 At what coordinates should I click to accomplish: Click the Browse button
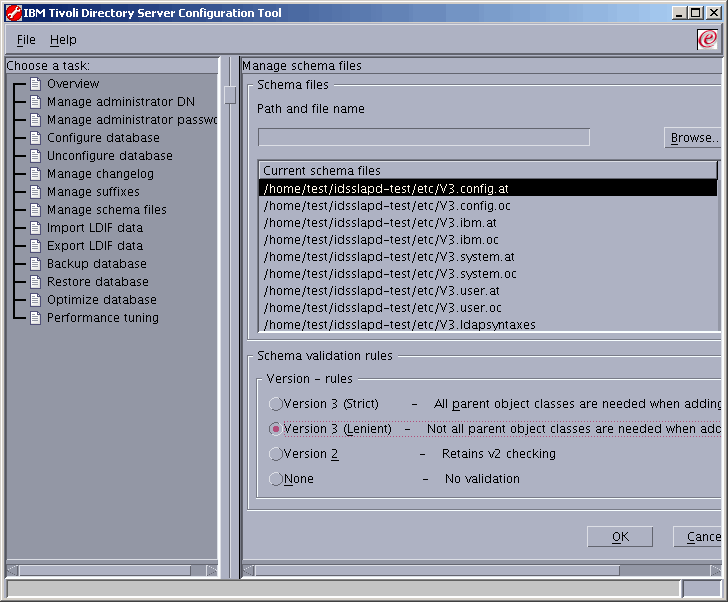(692, 138)
